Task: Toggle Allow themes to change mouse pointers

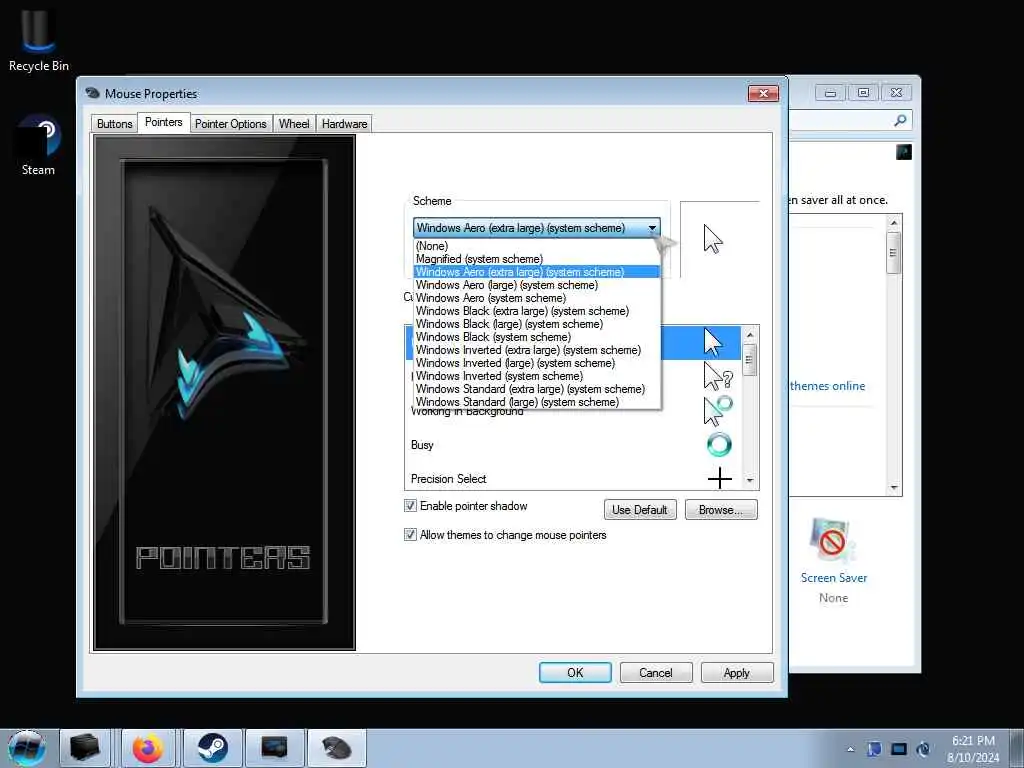Action: (x=410, y=535)
